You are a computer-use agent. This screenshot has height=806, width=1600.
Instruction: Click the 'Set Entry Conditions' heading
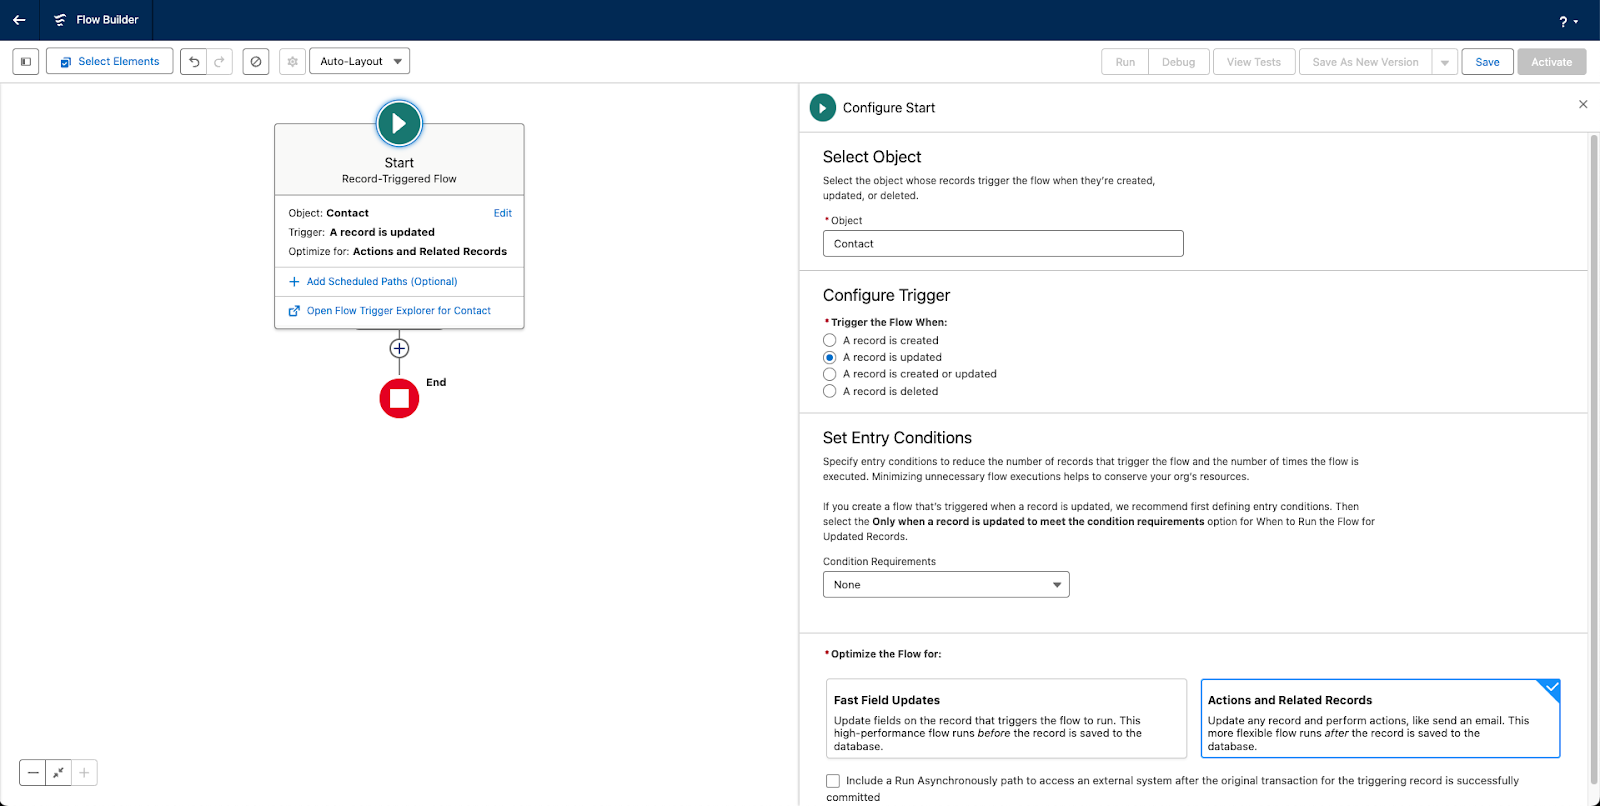[897, 438]
